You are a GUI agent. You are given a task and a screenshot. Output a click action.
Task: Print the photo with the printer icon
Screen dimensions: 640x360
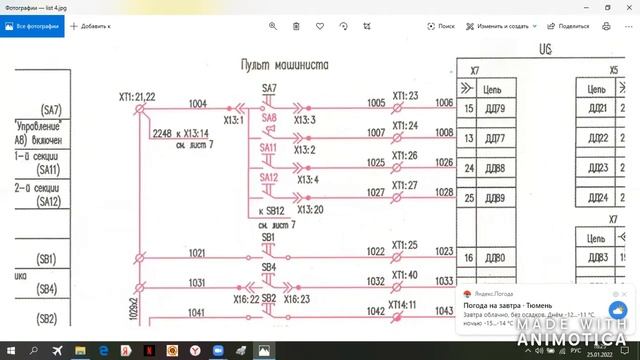coord(606,26)
